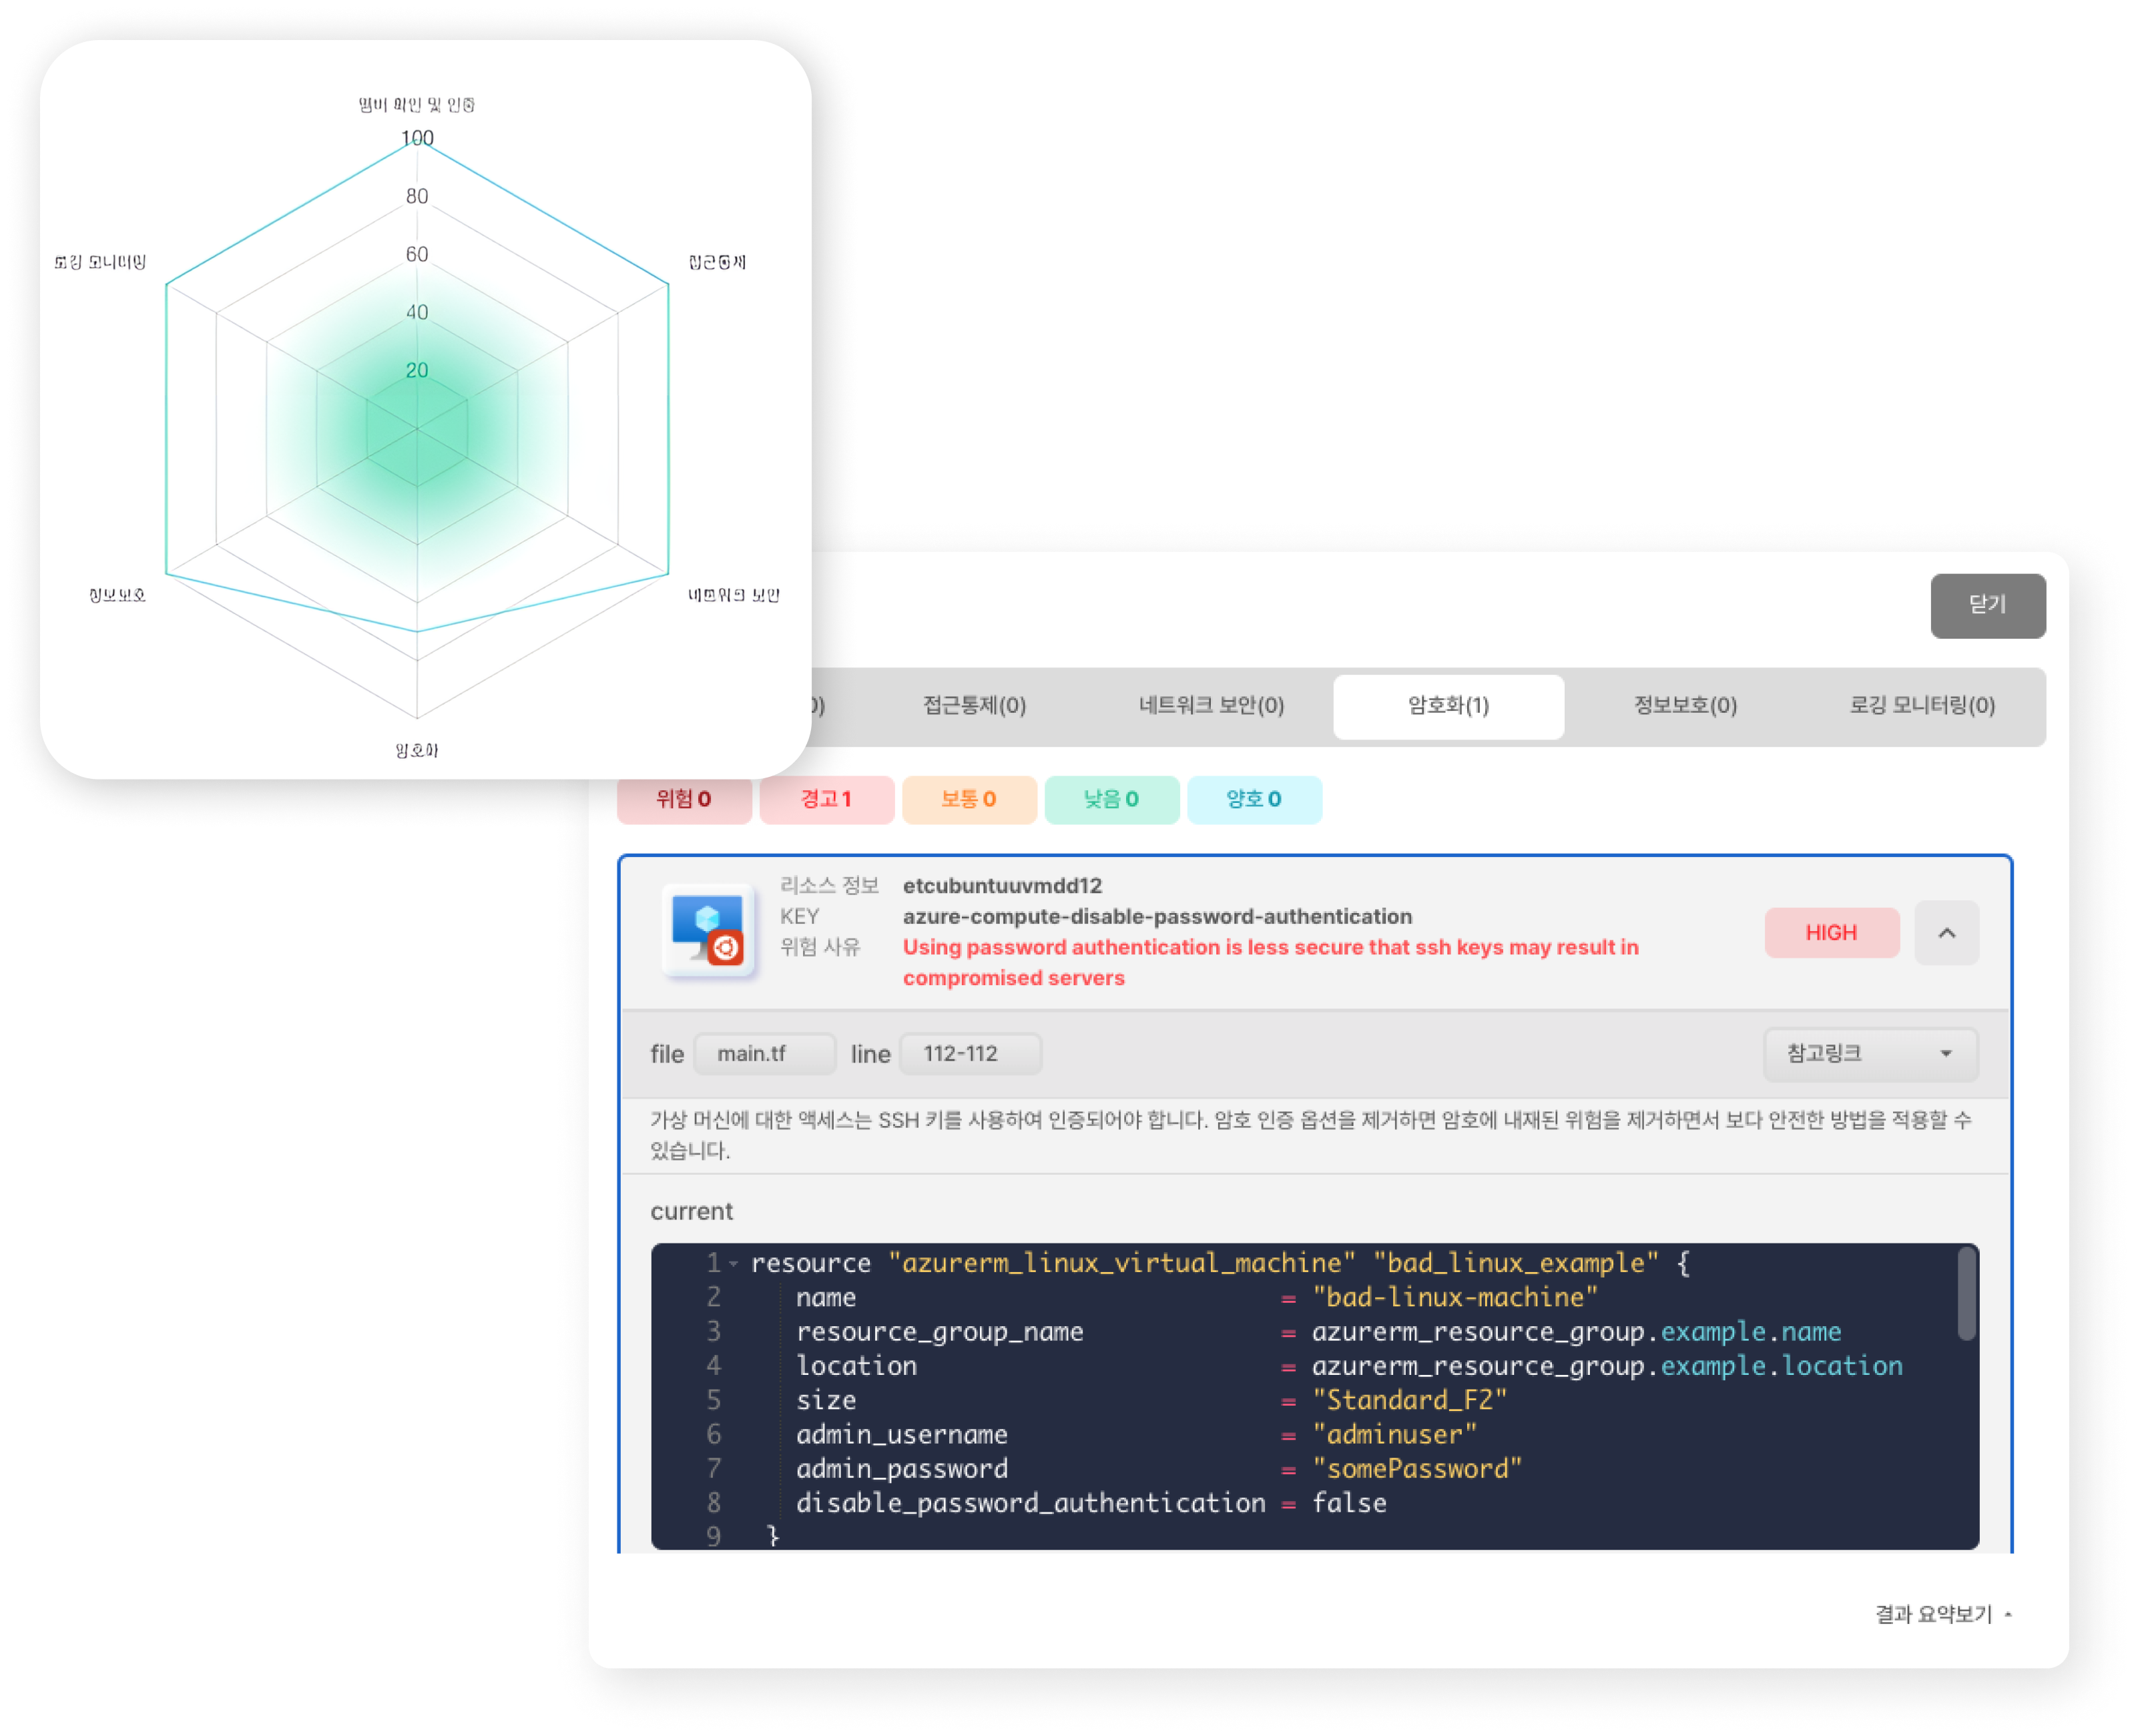Switch to the 네트워크 보안(0) tab
The width and height of the screenshot is (2134, 1736).
point(1211,706)
